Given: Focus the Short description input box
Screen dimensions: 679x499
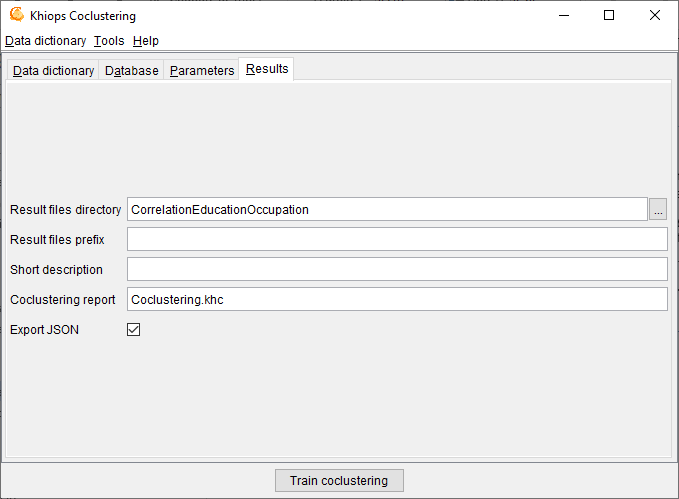Looking at the screenshot, I should pyautogui.click(x=396, y=270).
